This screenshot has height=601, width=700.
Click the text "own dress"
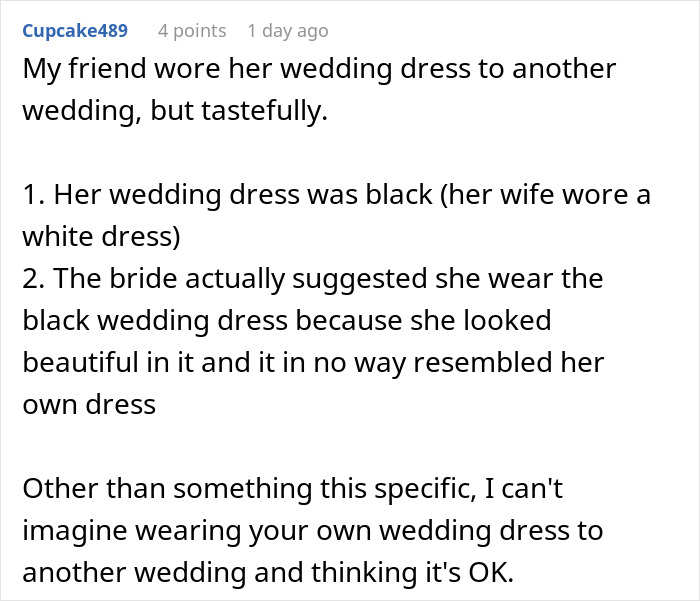88,404
